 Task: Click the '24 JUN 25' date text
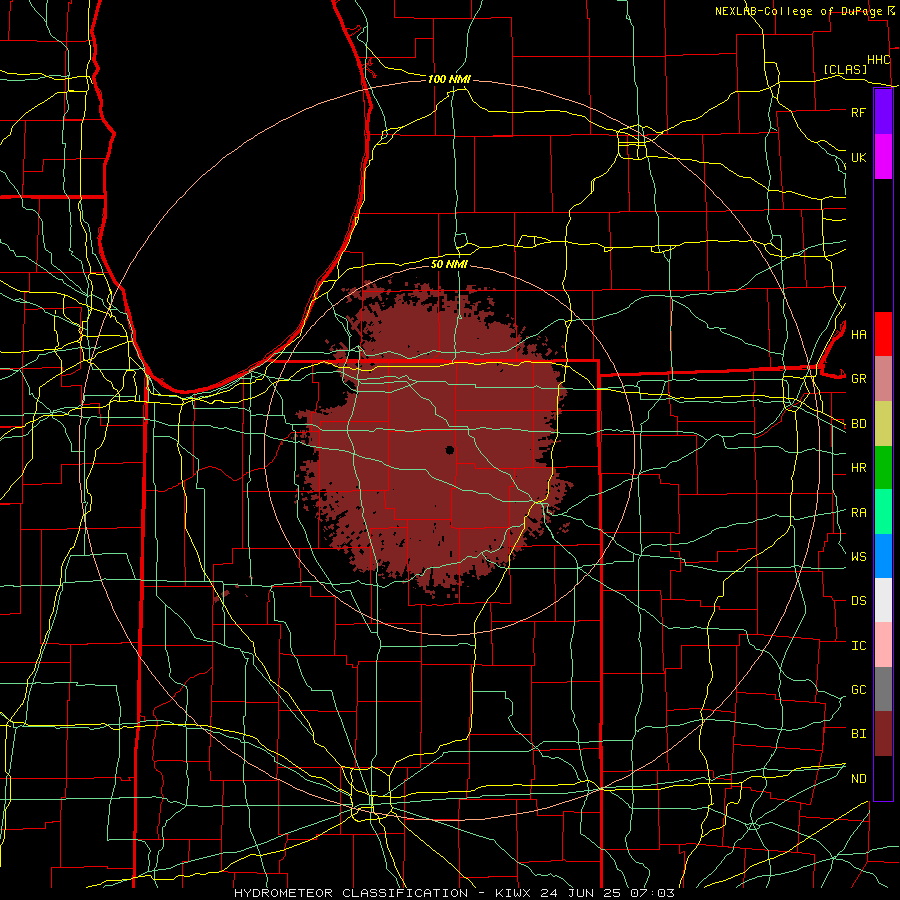[x=581, y=893]
